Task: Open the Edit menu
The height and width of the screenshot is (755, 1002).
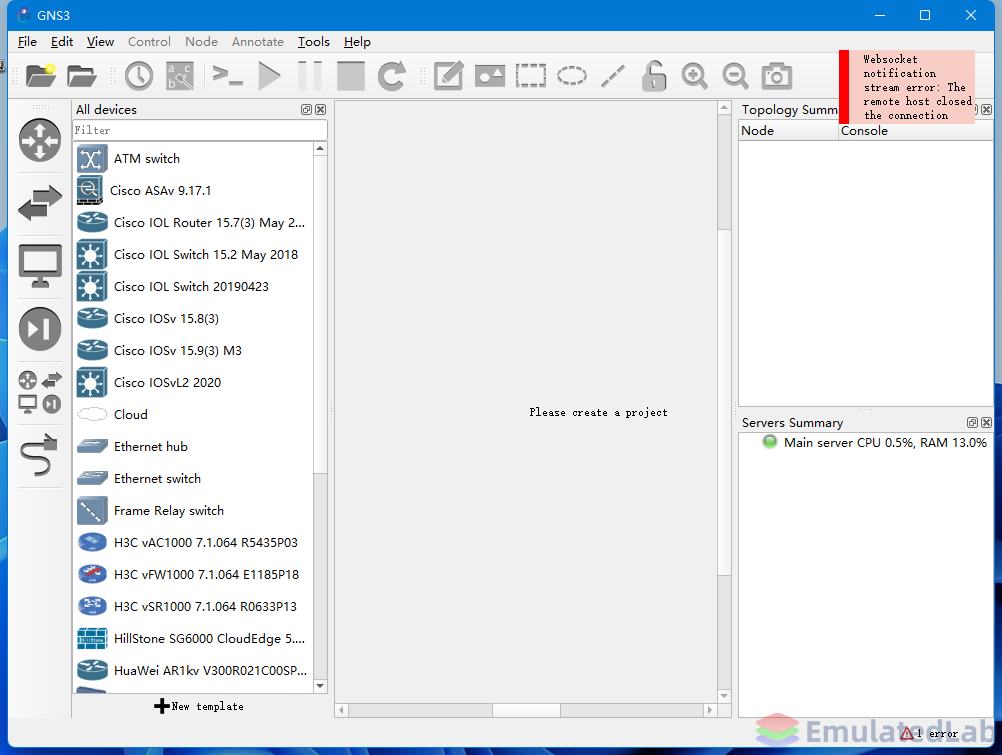Action: click(62, 42)
